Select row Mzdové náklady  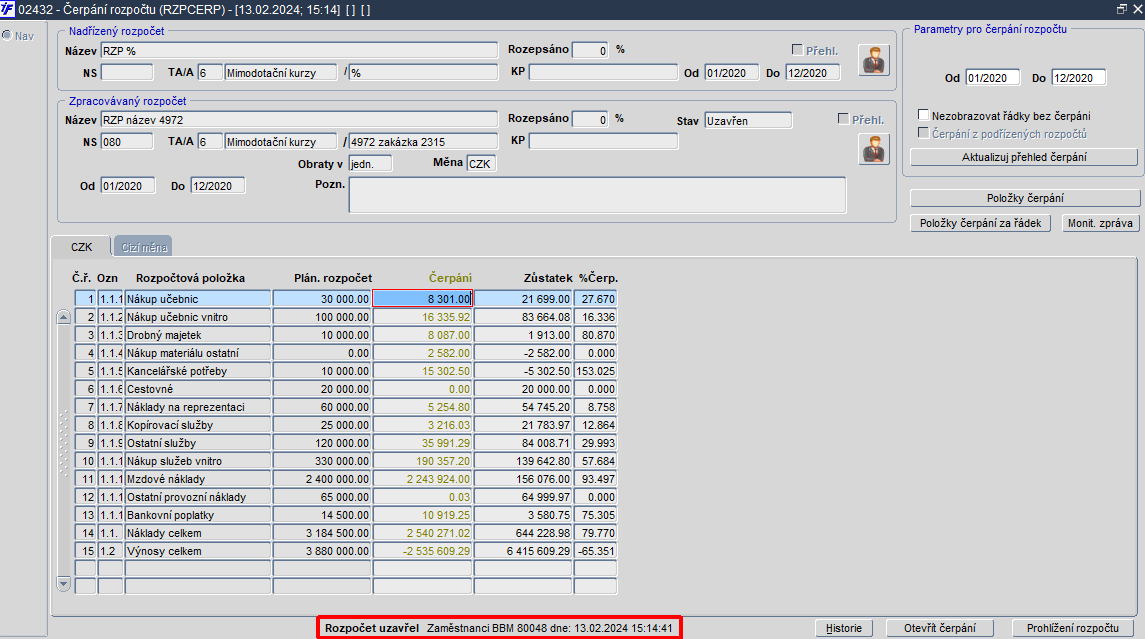pyautogui.click(x=198, y=479)
